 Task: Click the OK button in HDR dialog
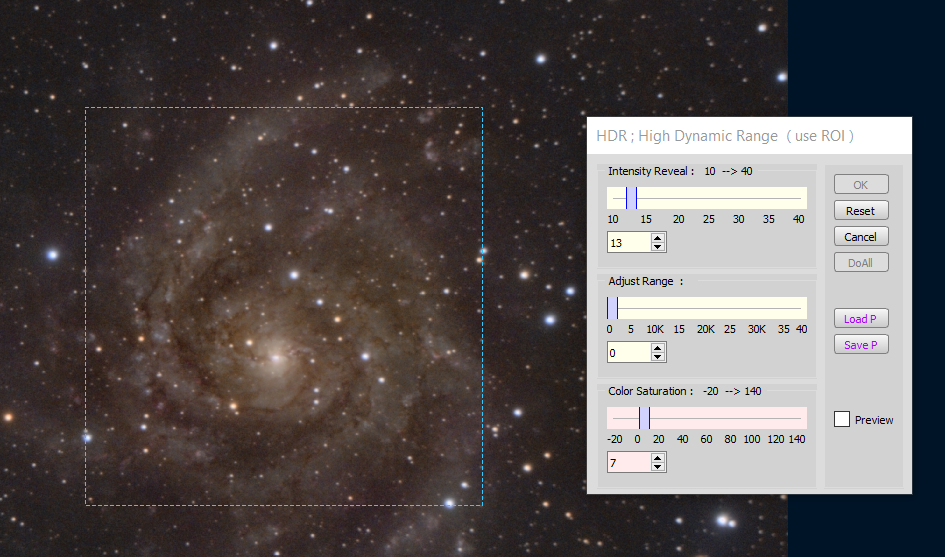click(x=861, y=184)
